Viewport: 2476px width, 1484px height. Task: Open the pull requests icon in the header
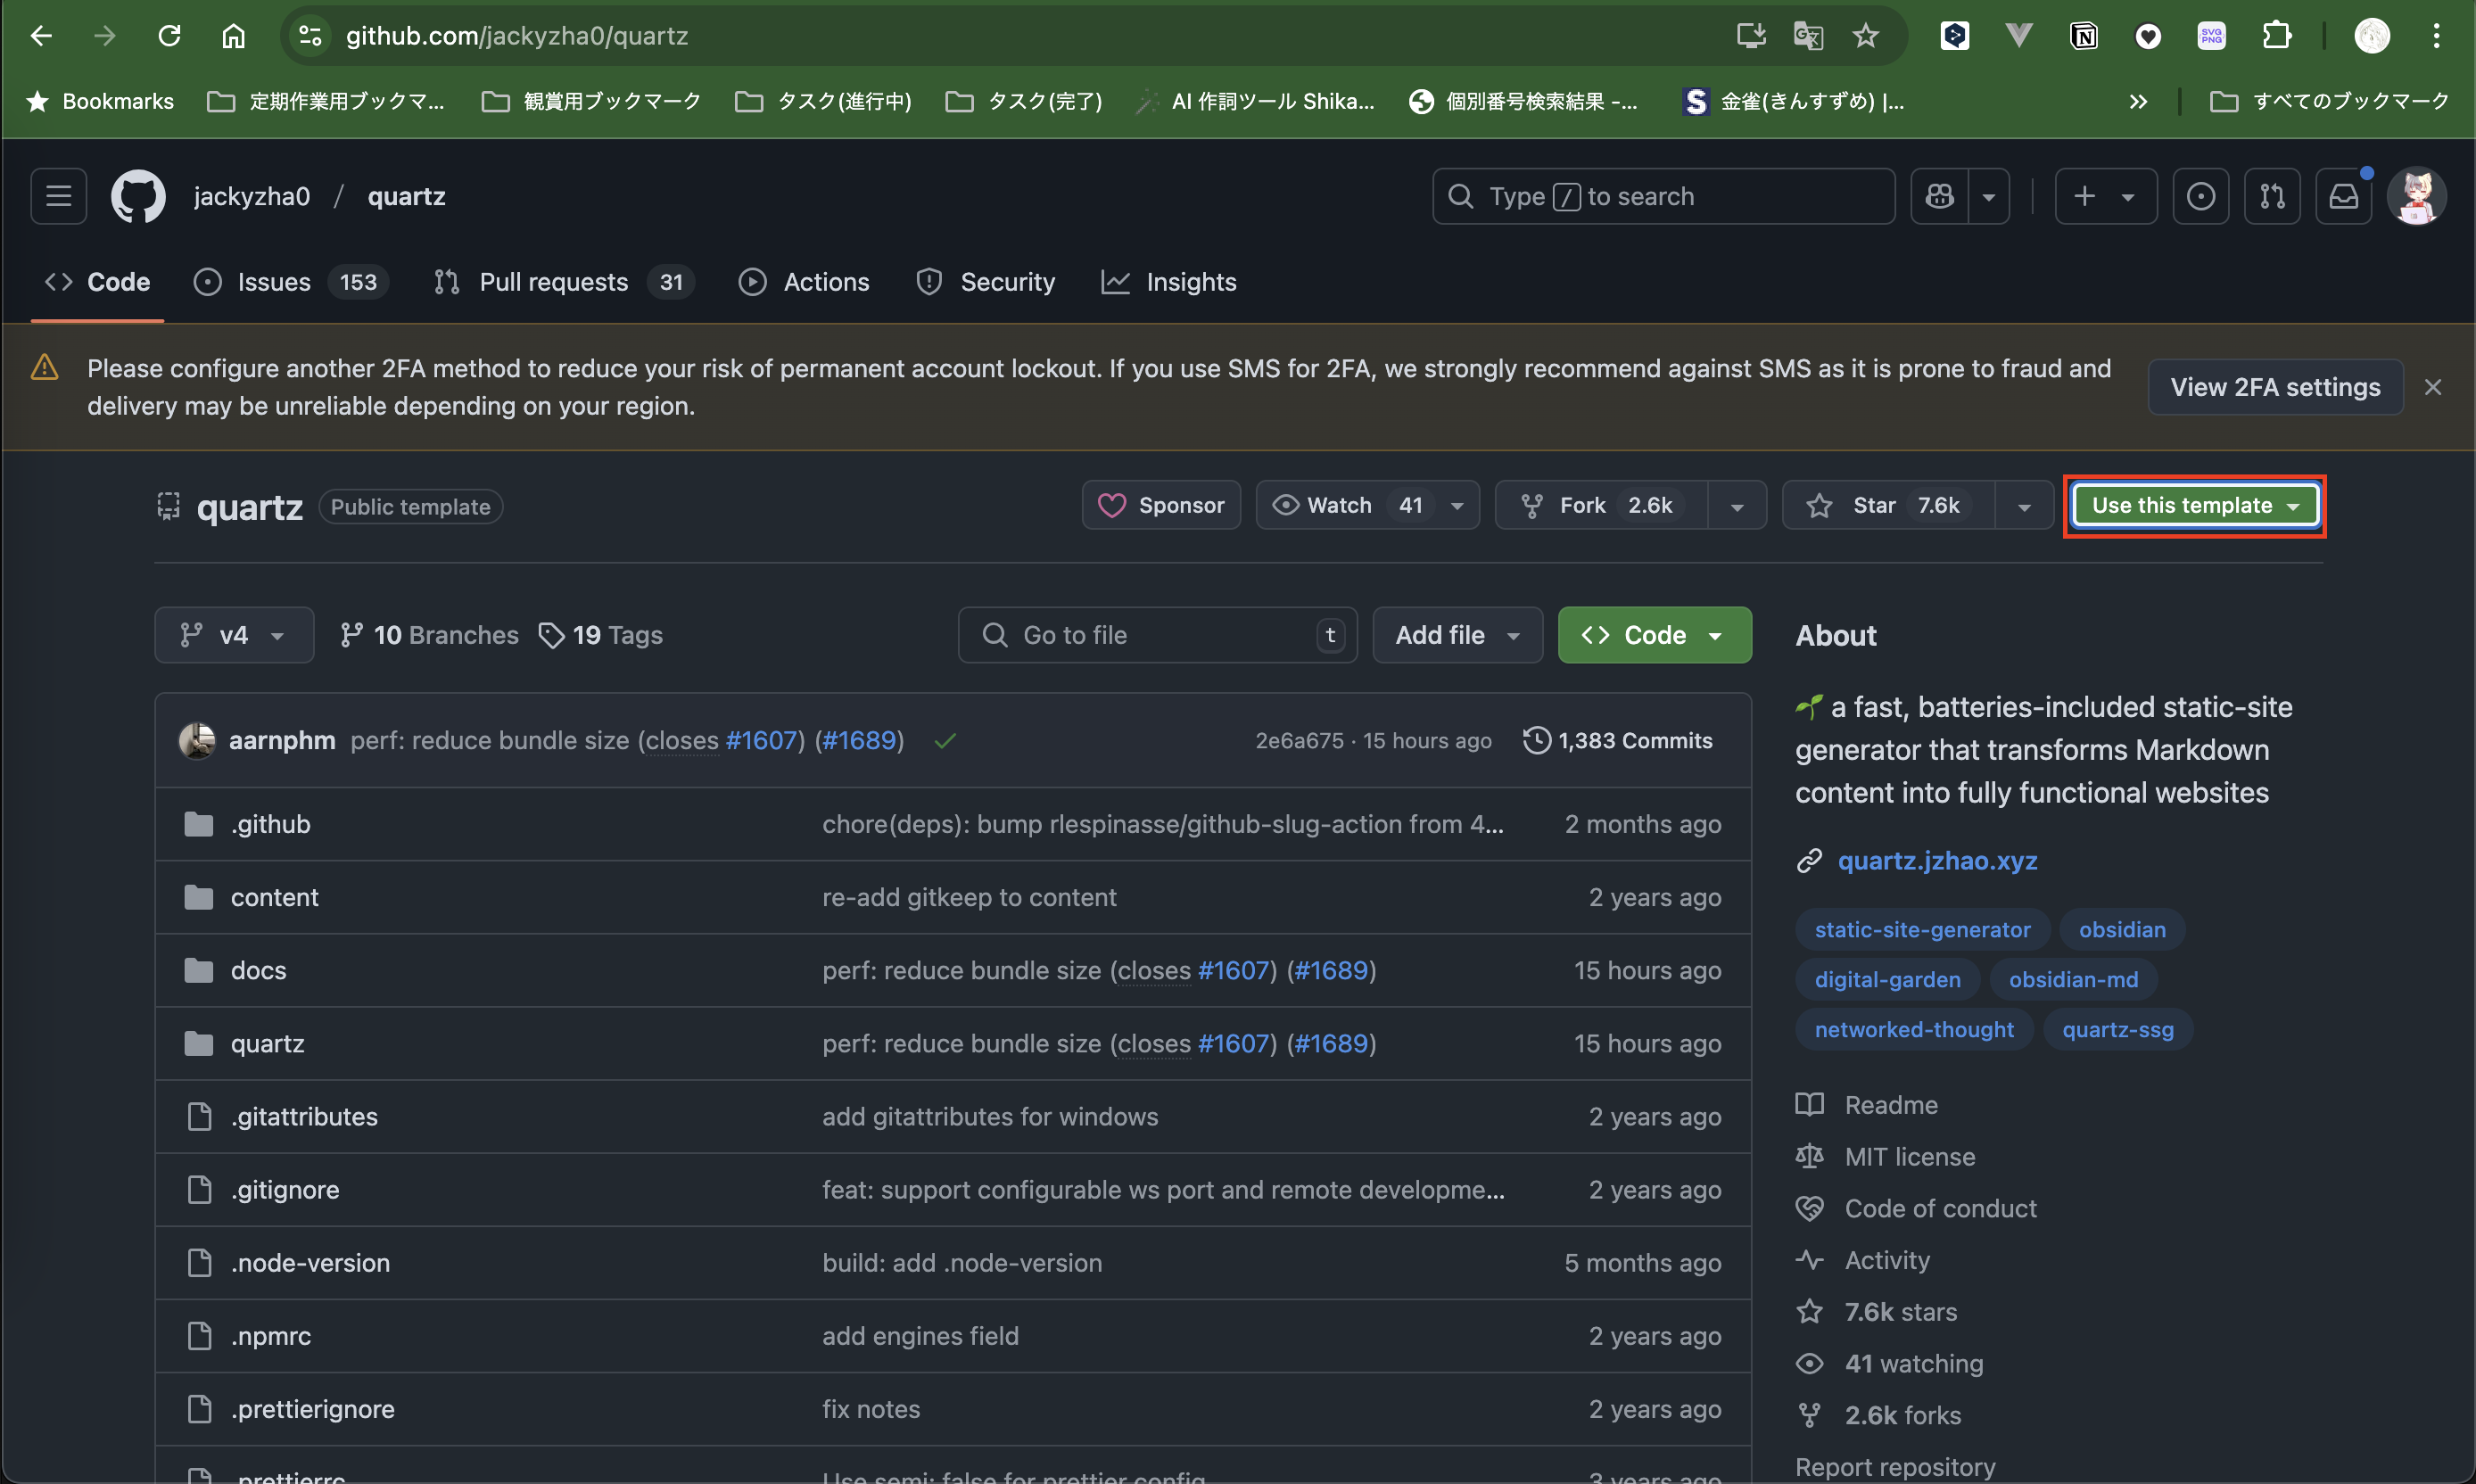(2272, 196)
